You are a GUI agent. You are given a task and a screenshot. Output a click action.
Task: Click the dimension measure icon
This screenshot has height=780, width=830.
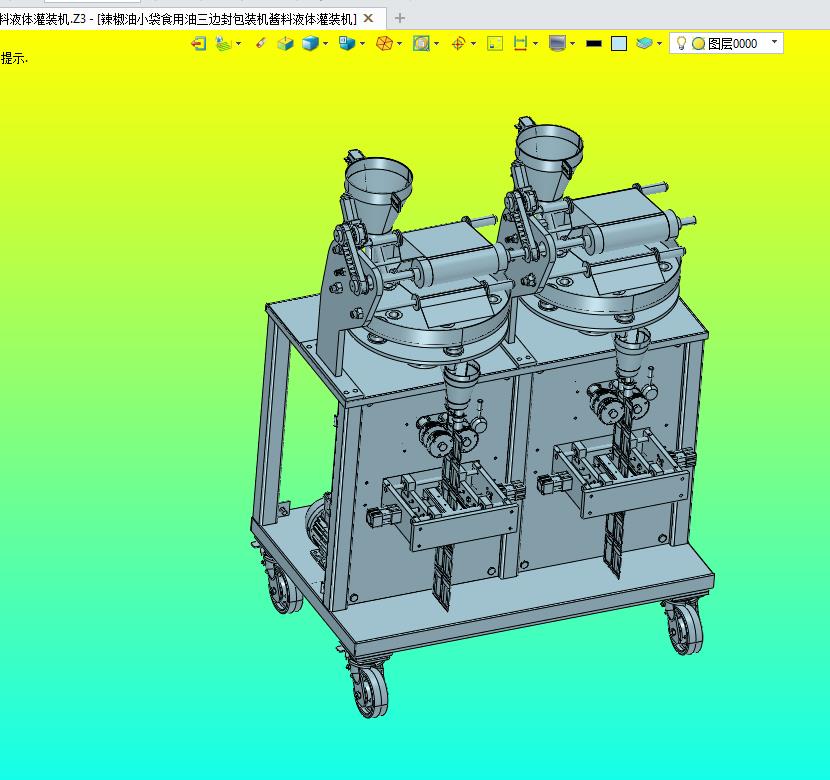(x=521, y=43)
